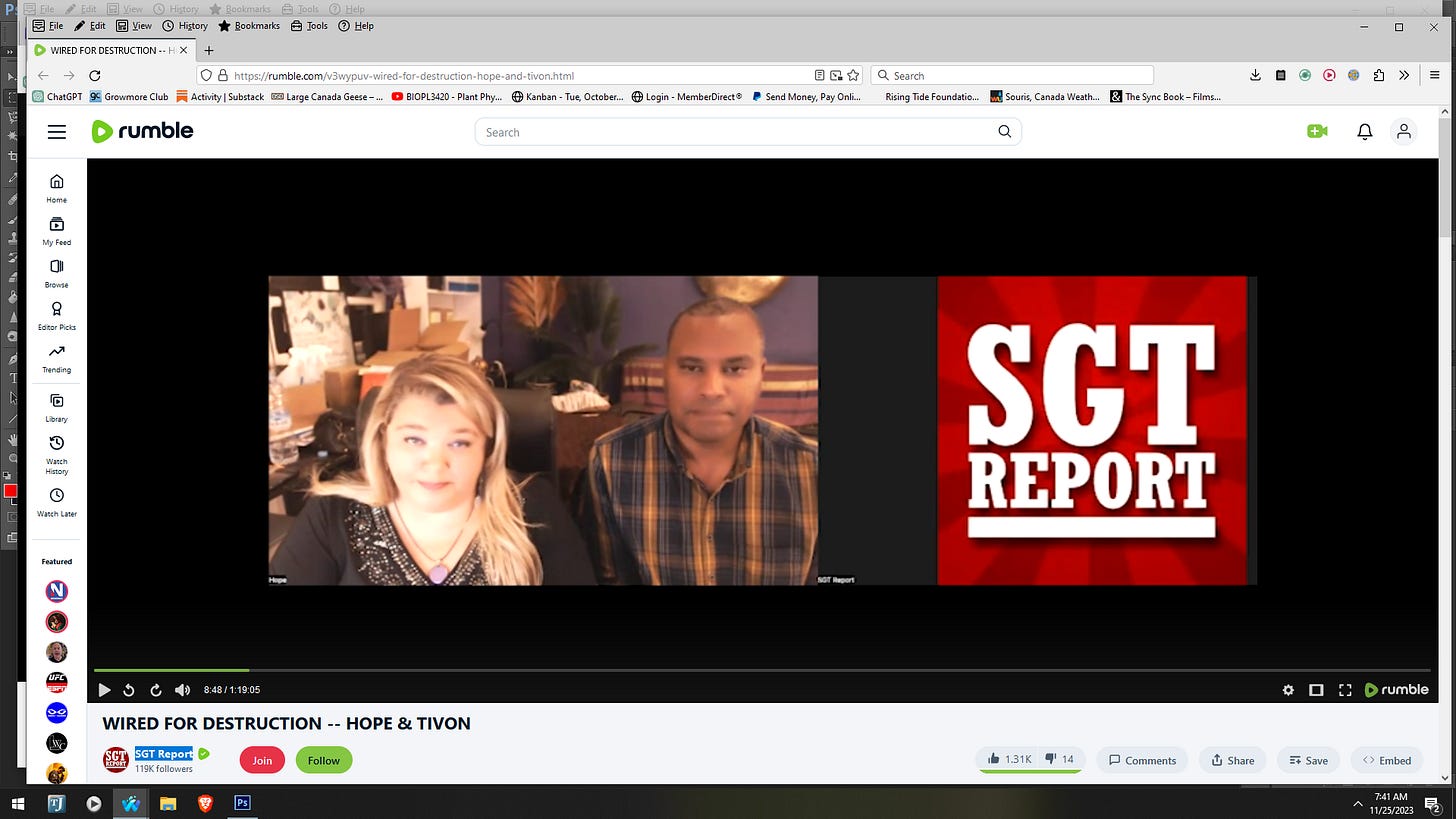Image resolution: width=1456 pixels, height=819 pixels.
Task: Dislike the video with thumbs down
Action: coord(1060,759)
